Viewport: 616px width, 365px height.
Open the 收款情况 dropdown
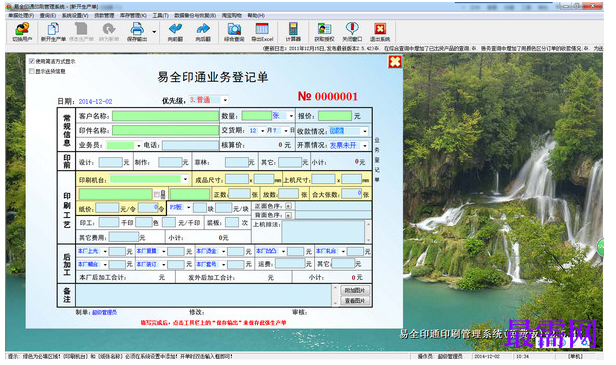(365, 131)
